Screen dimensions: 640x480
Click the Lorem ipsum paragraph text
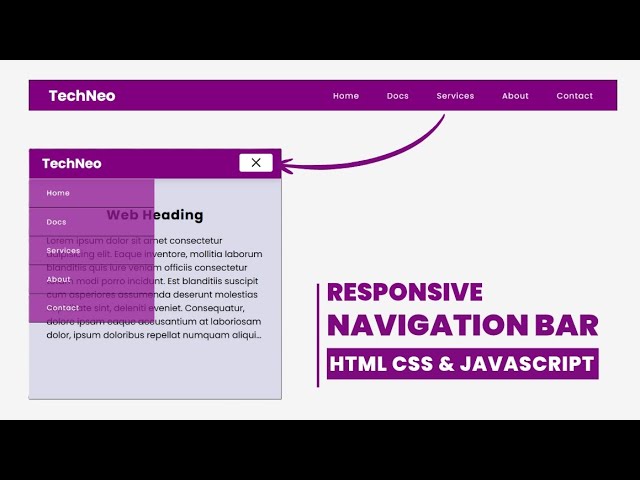point(154,288)
